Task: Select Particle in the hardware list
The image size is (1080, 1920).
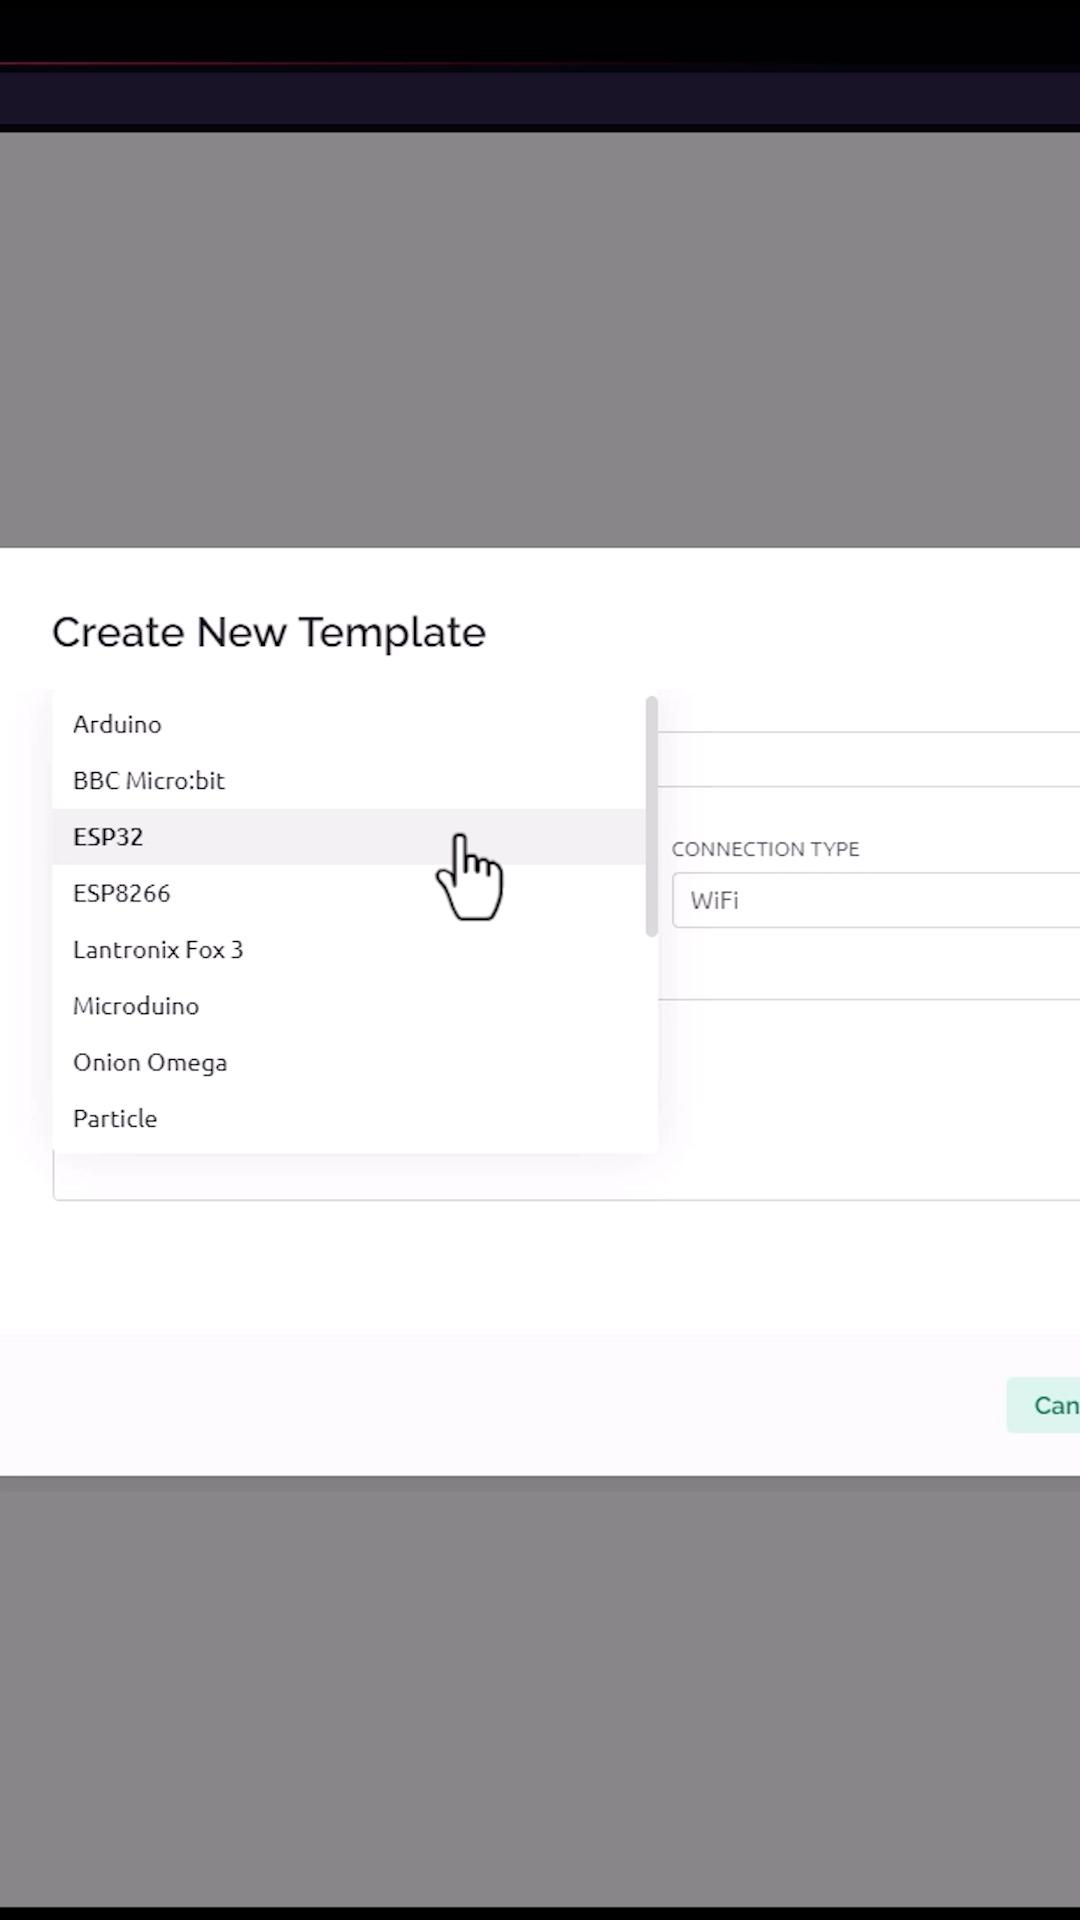Action: click(x=115, y=1118)
